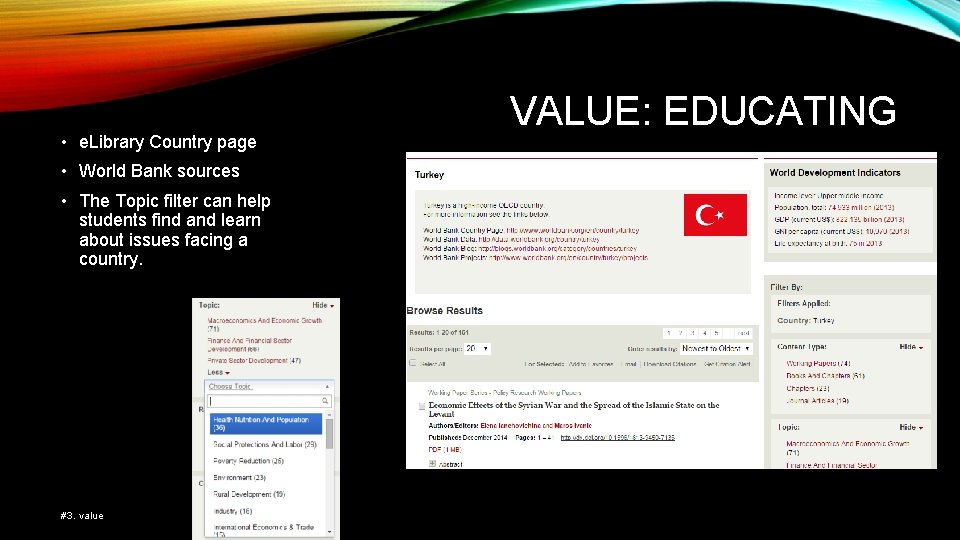Viewport: 960px width, 540px height.
Task: Click Private Sector Development (47)
Action: click(x=254, y=361)
